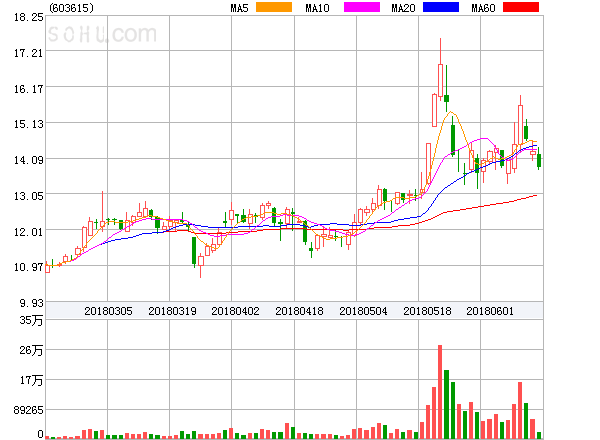Click the 26万 volume axis label

coord(31,350)
